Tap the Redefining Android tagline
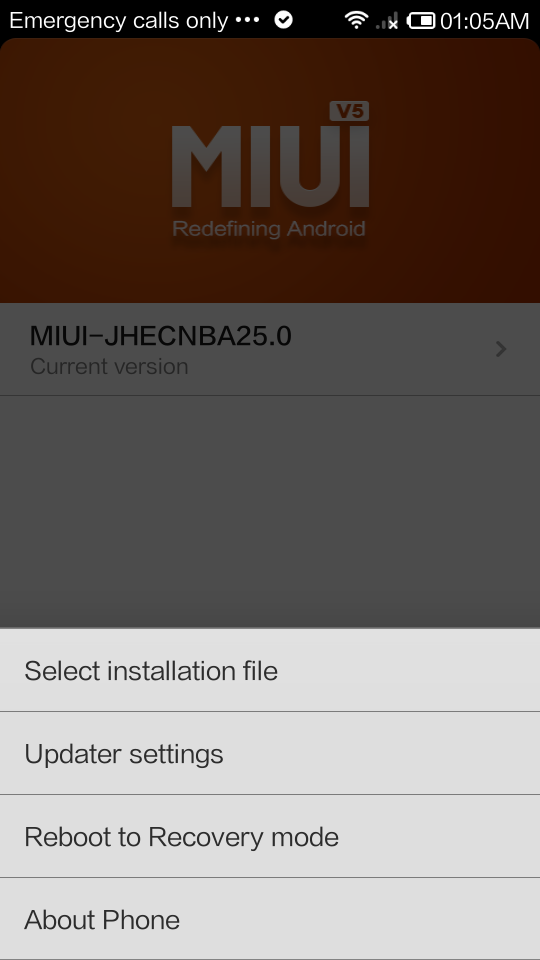The height and width of the screenshot is (960, 540). pyautogui.click(x=269, y=229)
